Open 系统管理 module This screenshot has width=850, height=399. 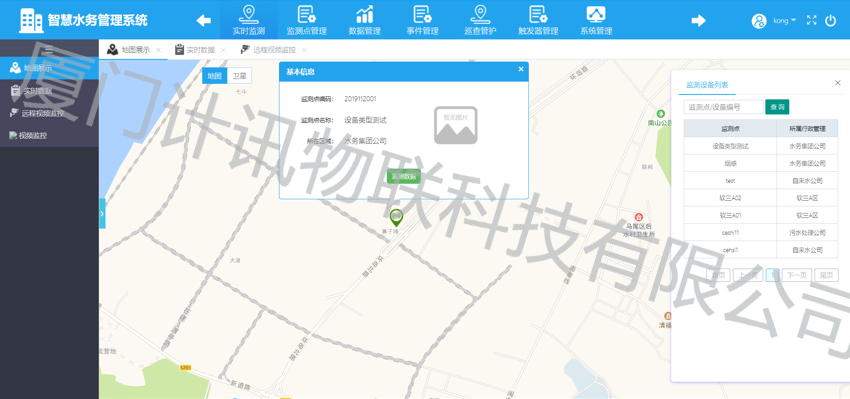pos(596,20)
